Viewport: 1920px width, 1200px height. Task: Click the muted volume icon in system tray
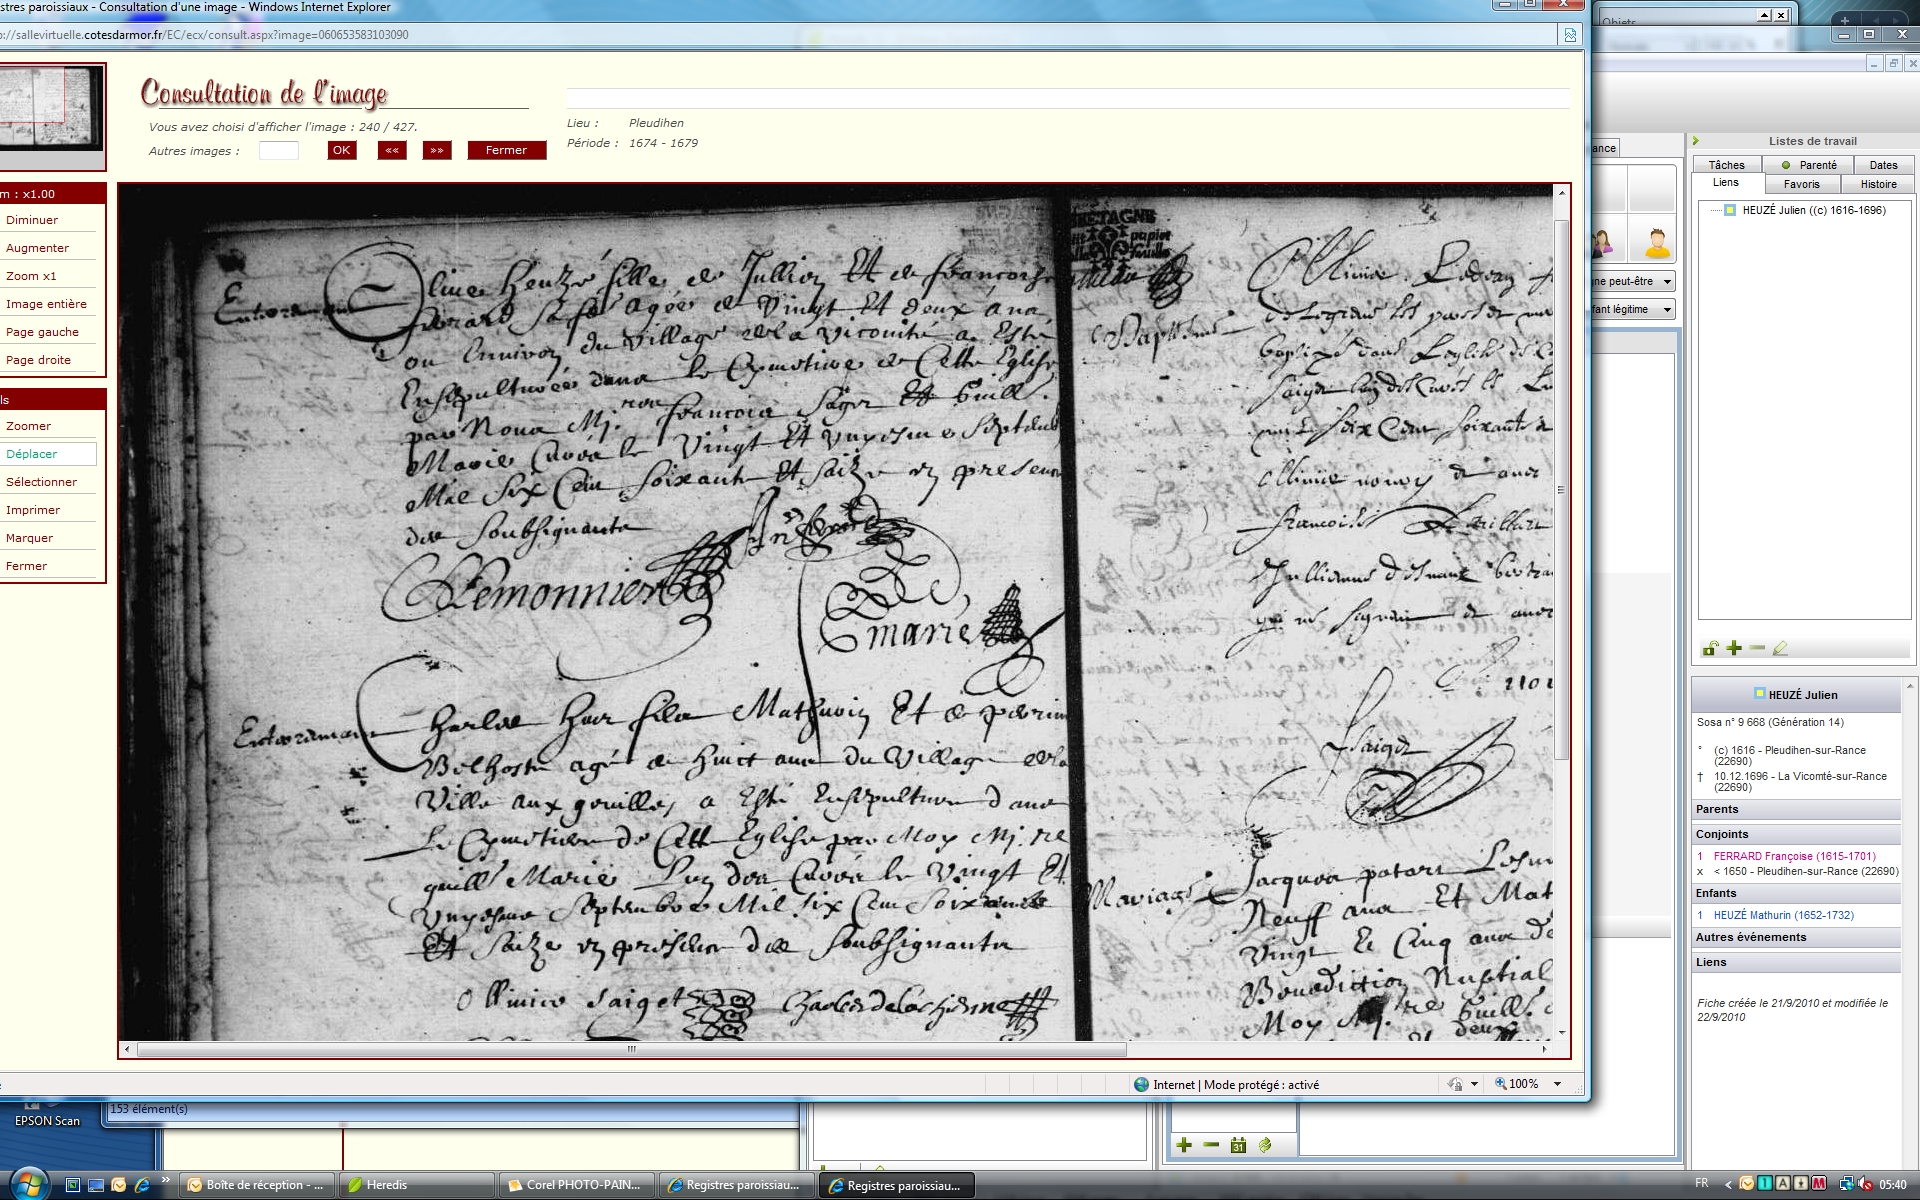pos(1865,1184)
